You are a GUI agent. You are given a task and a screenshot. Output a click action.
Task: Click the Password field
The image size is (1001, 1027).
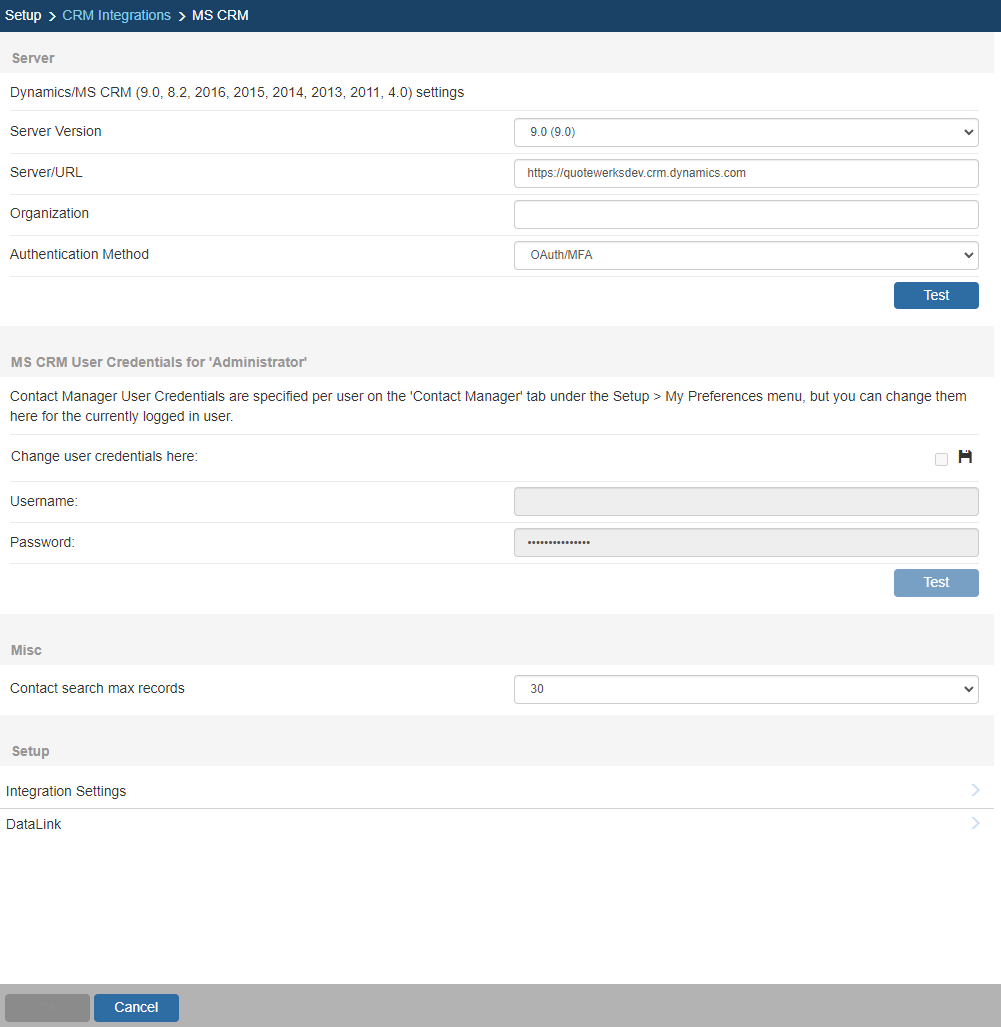746,543
